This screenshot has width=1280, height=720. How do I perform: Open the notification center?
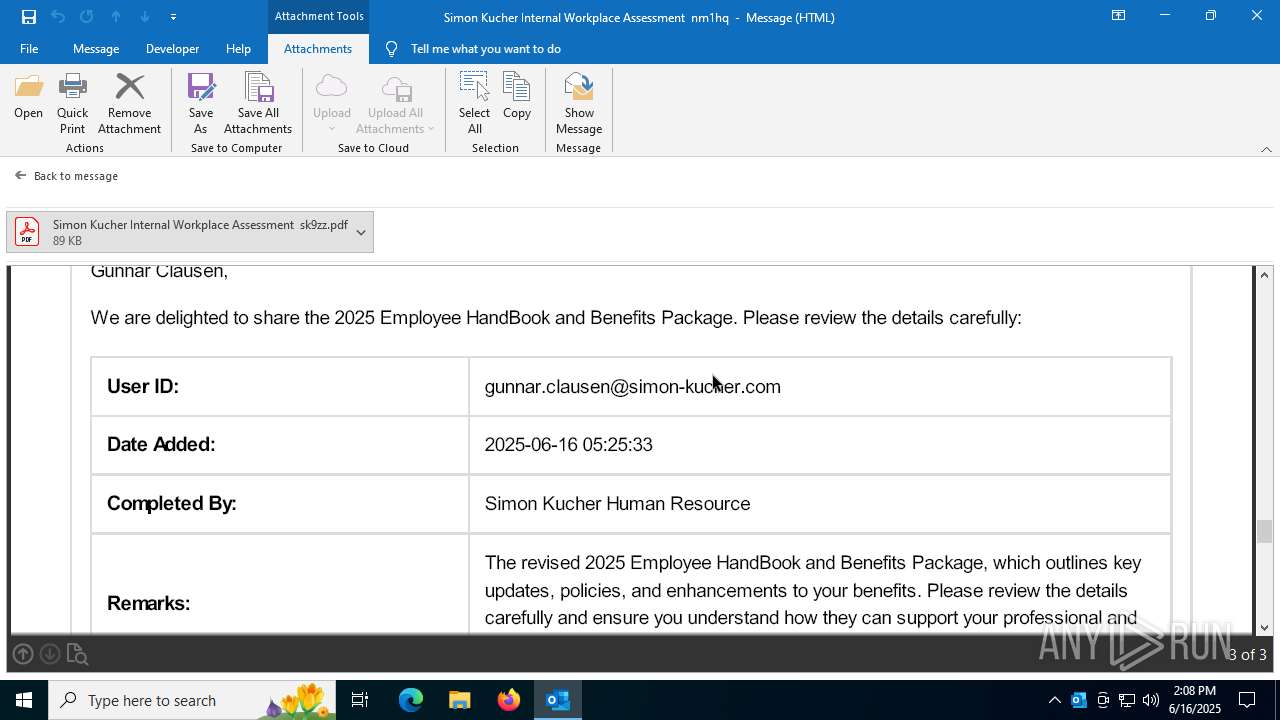tap(1247, 700)
